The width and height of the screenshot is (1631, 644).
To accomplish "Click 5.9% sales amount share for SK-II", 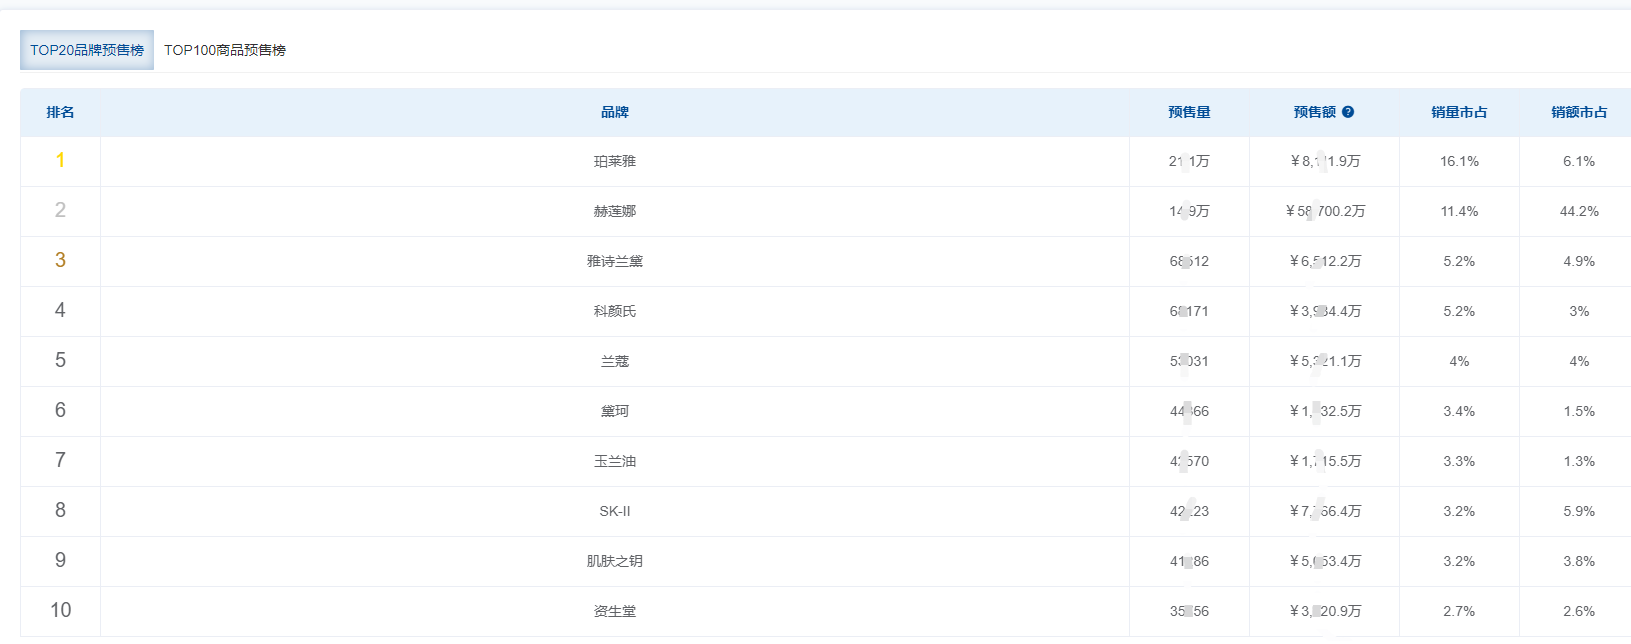I will pyautogui.click(x=1579, y=511).
